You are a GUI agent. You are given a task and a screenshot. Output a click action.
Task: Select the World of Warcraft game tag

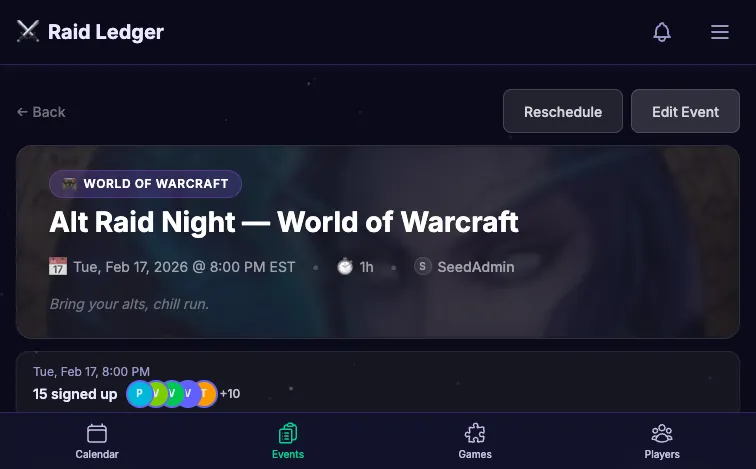coord(145,184)
